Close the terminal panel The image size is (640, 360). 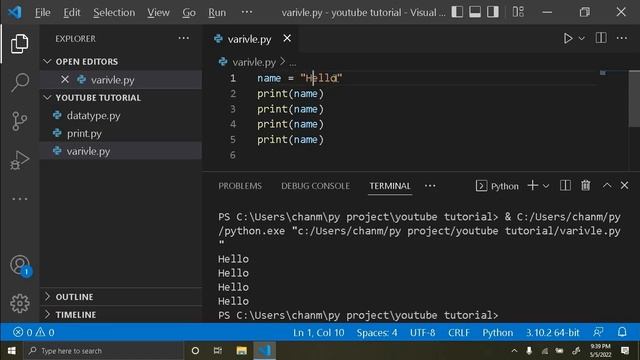click(x=624, y=185)
